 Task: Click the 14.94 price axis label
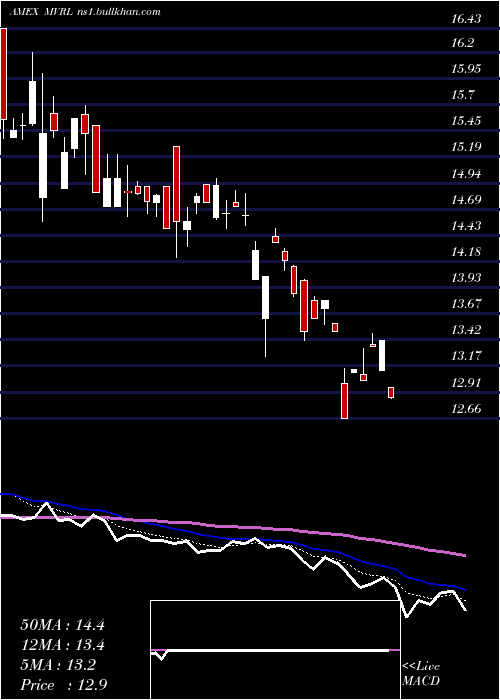pos(466,174)
